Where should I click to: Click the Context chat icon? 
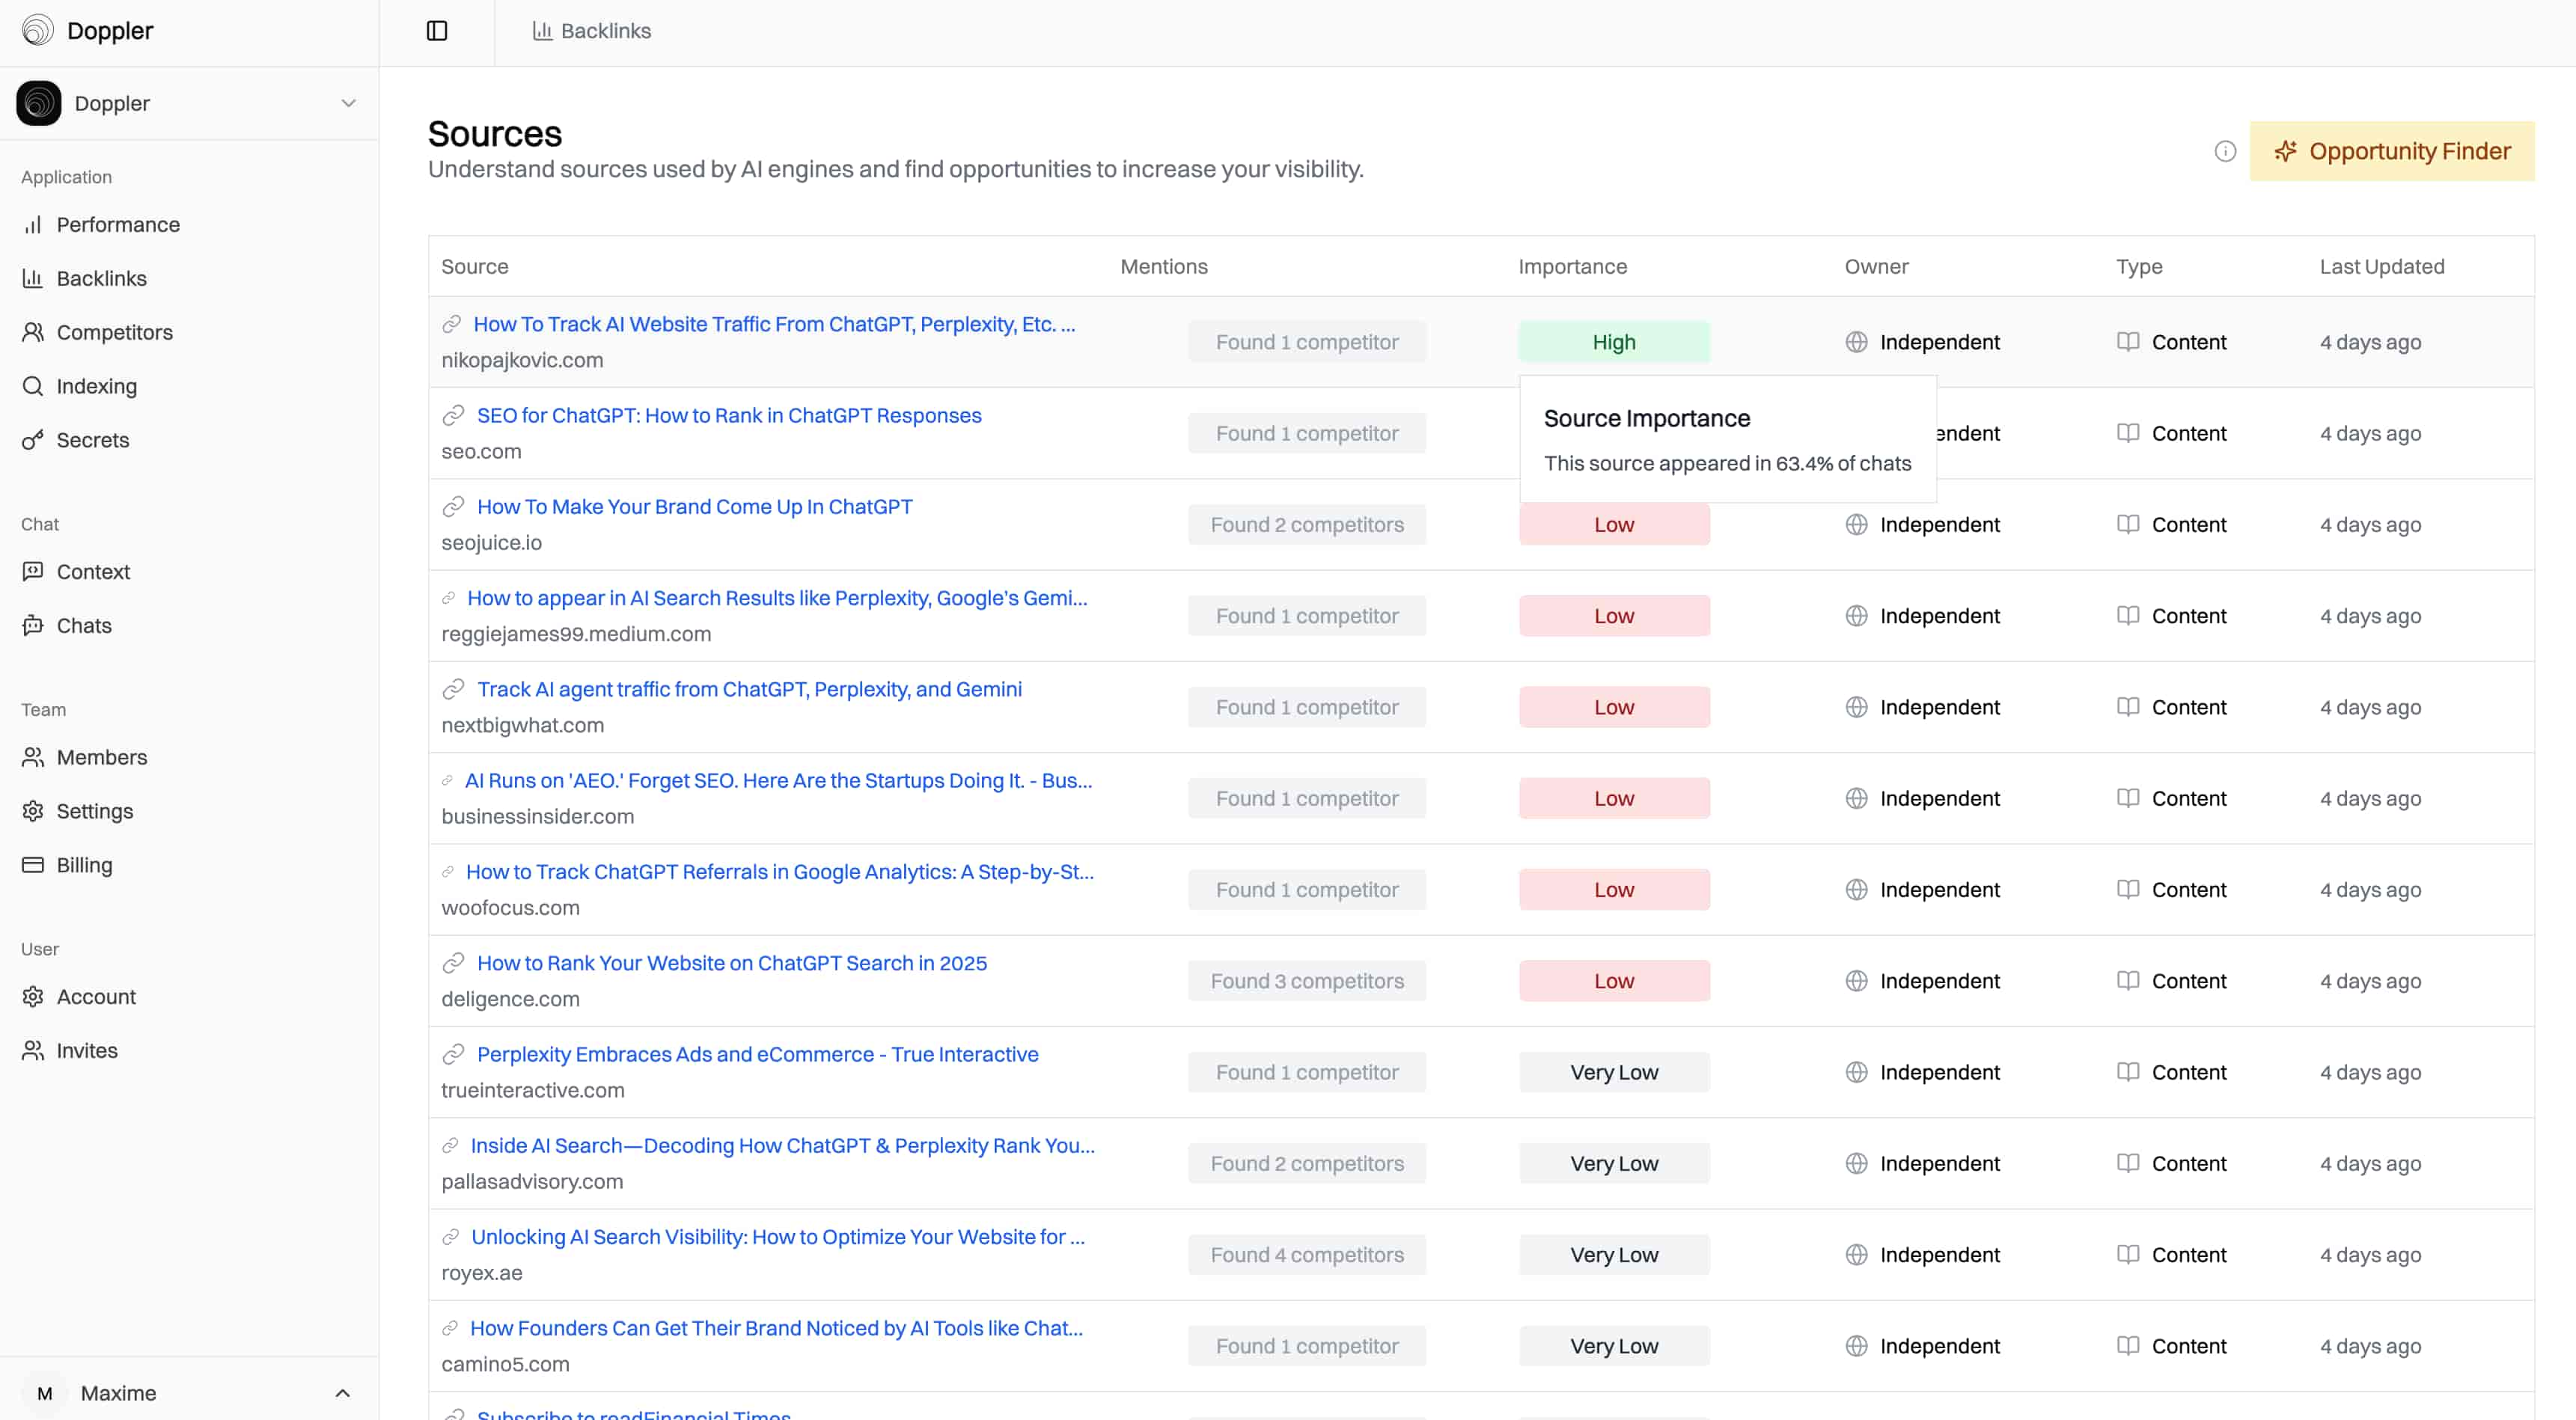[33, 571]
